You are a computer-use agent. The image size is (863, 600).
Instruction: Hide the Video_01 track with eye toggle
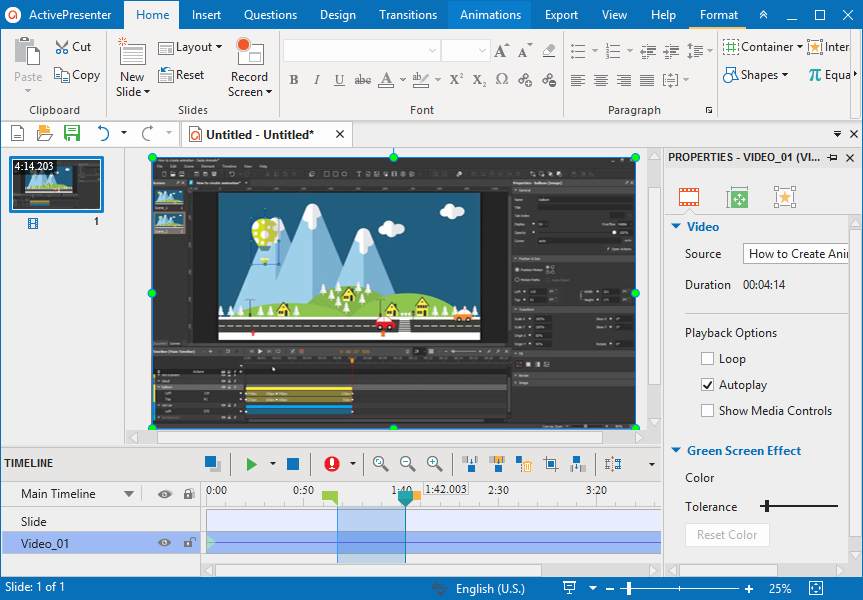pyautogui.click(x=166, y=542)
